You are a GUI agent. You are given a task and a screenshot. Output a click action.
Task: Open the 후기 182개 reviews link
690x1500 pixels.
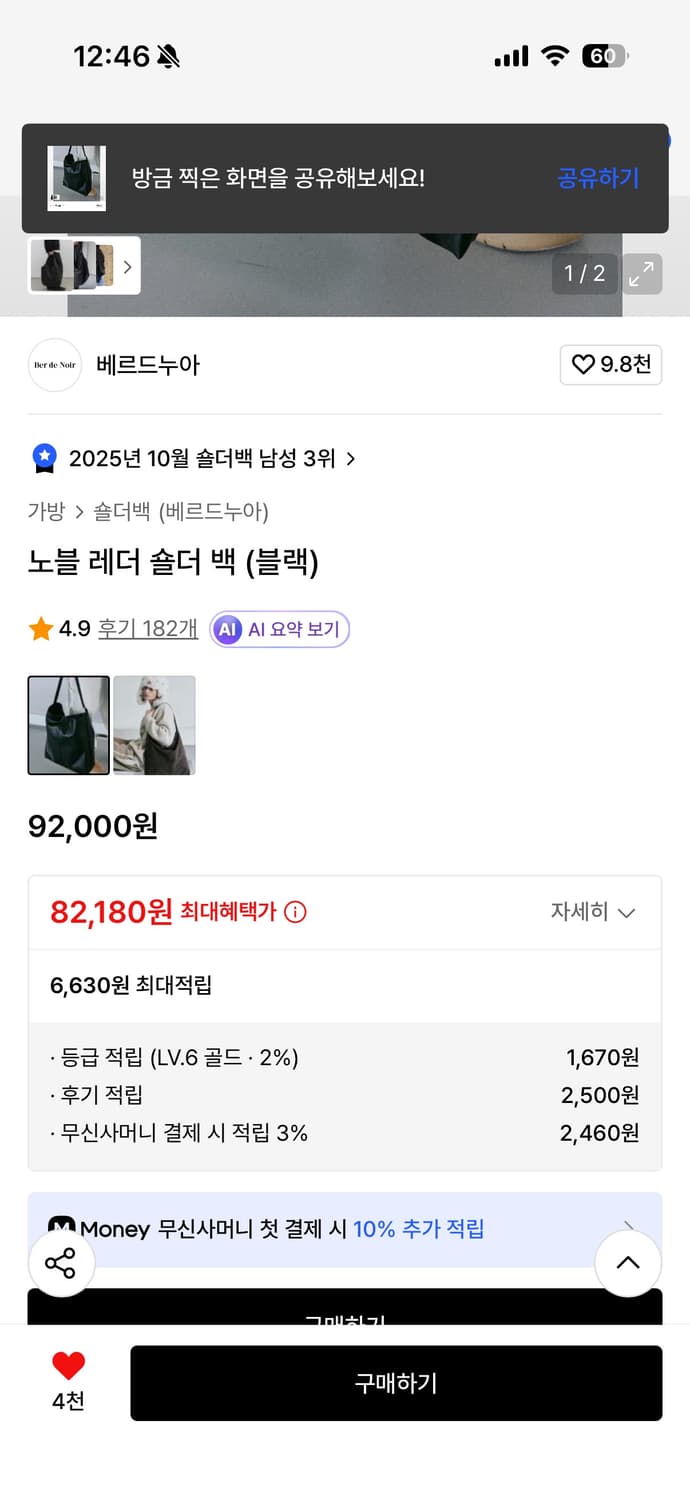(148, 629)
